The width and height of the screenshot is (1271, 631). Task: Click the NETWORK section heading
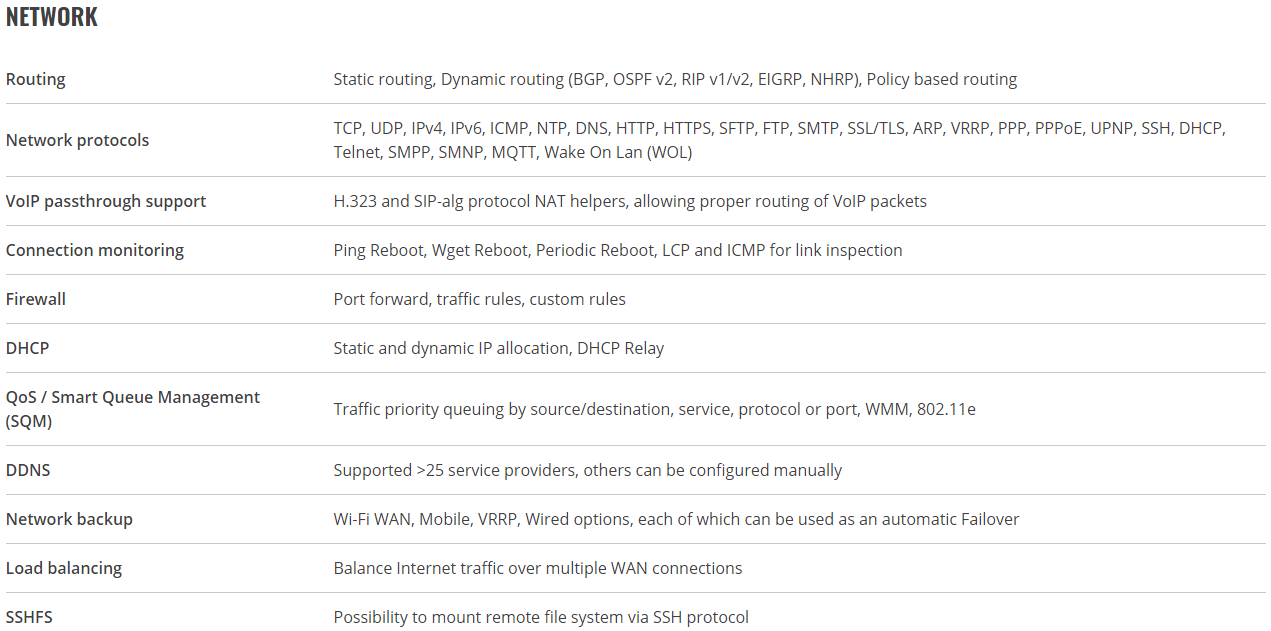tap(52, 17)
